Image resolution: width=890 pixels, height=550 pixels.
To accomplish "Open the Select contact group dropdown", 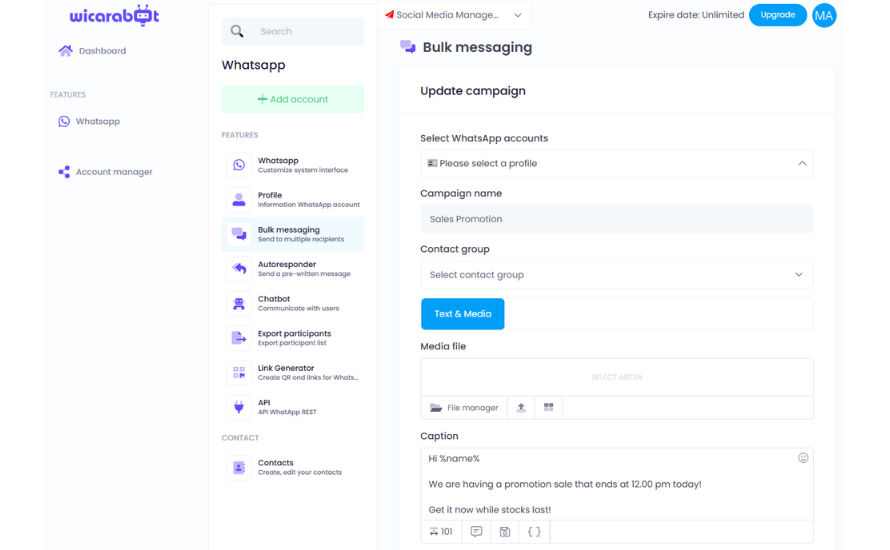I will coord(617,275).
